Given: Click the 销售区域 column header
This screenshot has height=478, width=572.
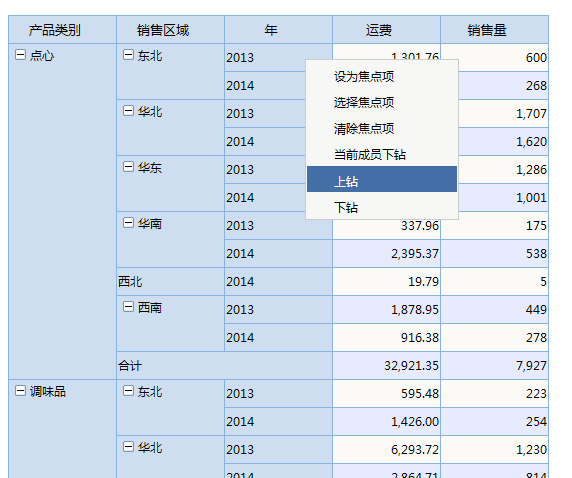Looking at the screenshot, I should click(x=170, y=30).
